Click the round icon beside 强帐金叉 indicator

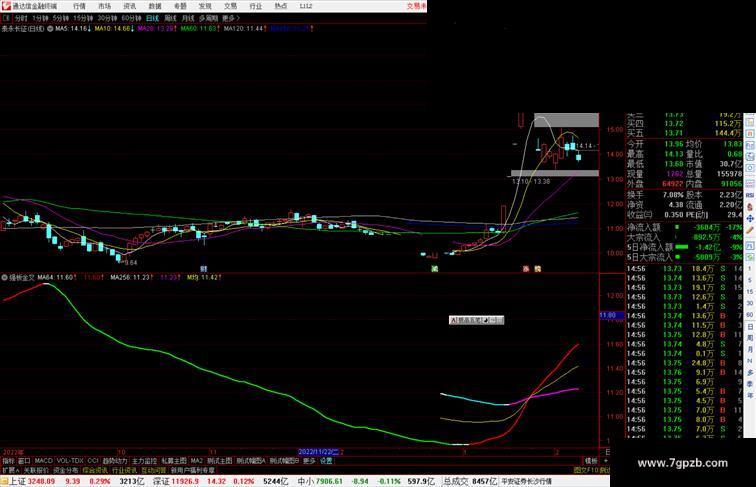5,278
